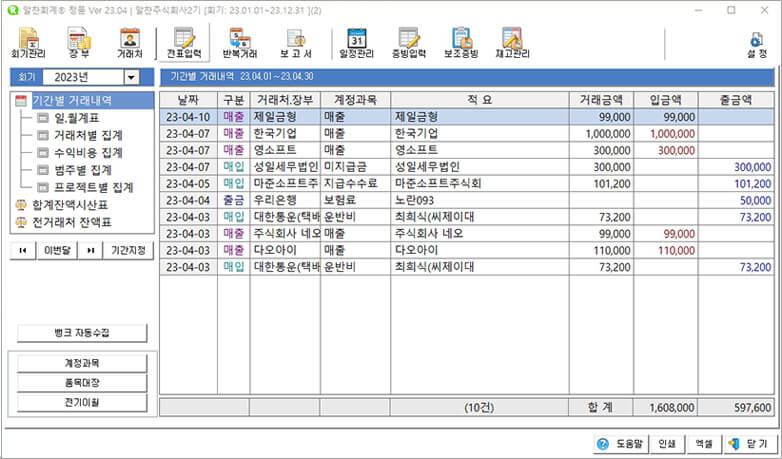This screenshot has width=782, height=459.
Task: Select 기간별 거래내역 in the tree
Action: point(72,100)
